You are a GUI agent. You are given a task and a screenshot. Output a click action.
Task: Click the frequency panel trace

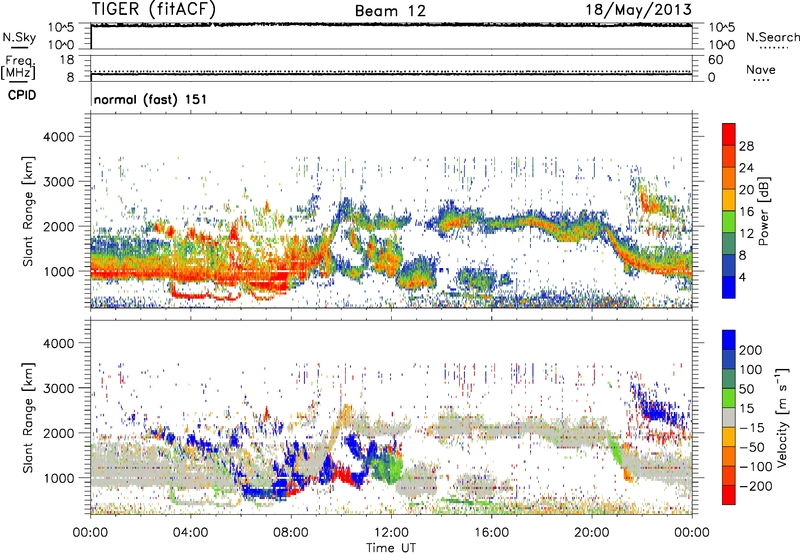[391, 74]
